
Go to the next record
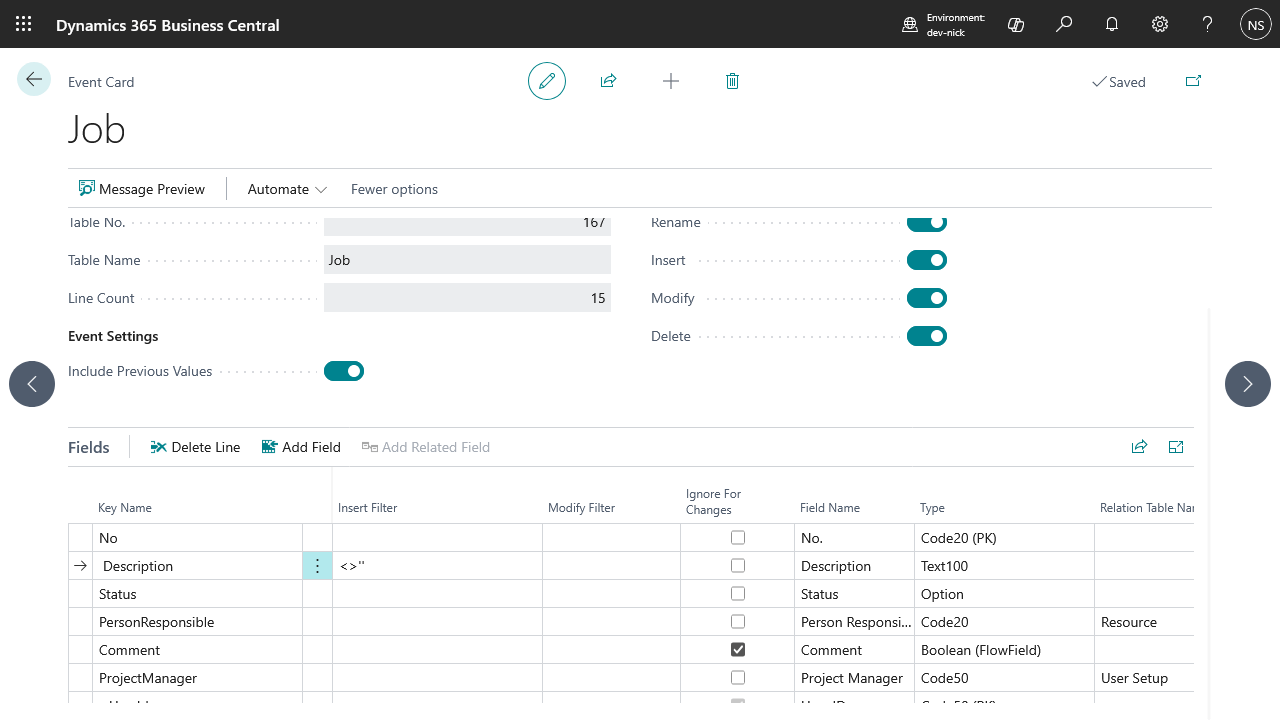tap(1248, 384)
